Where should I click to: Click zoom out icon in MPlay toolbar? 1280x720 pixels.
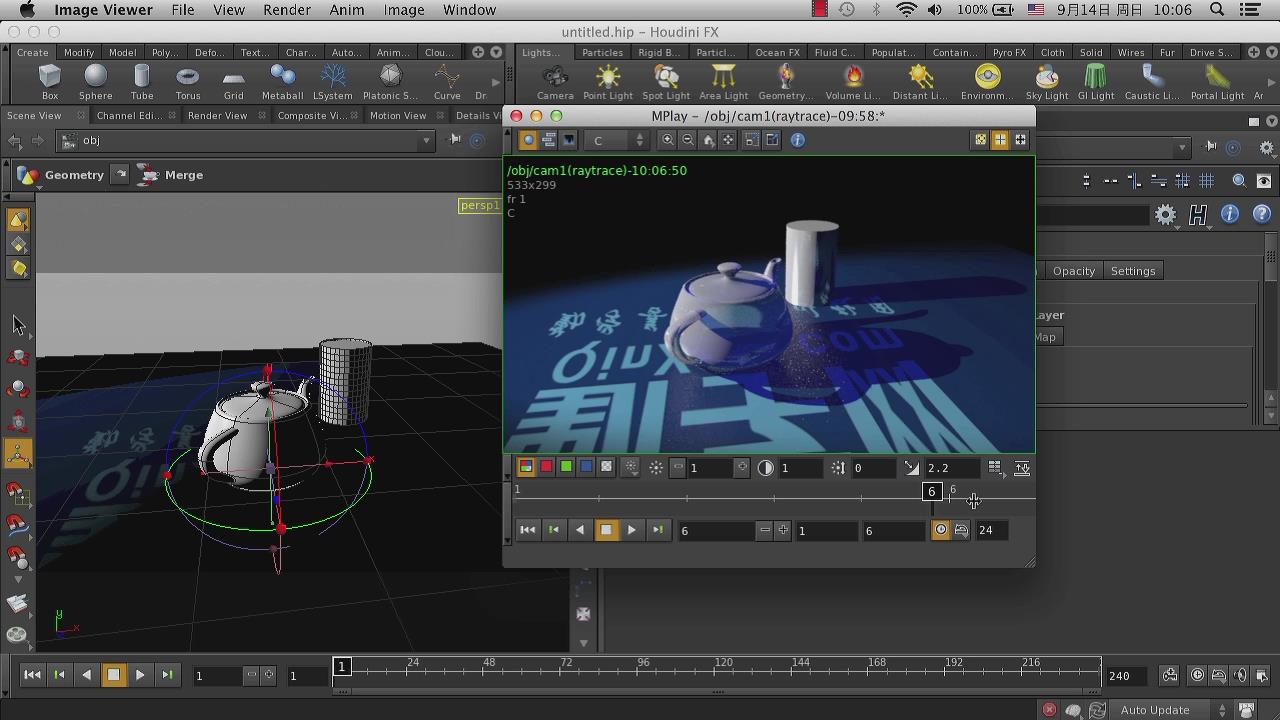pyautogui.click(x=688, y=140)
